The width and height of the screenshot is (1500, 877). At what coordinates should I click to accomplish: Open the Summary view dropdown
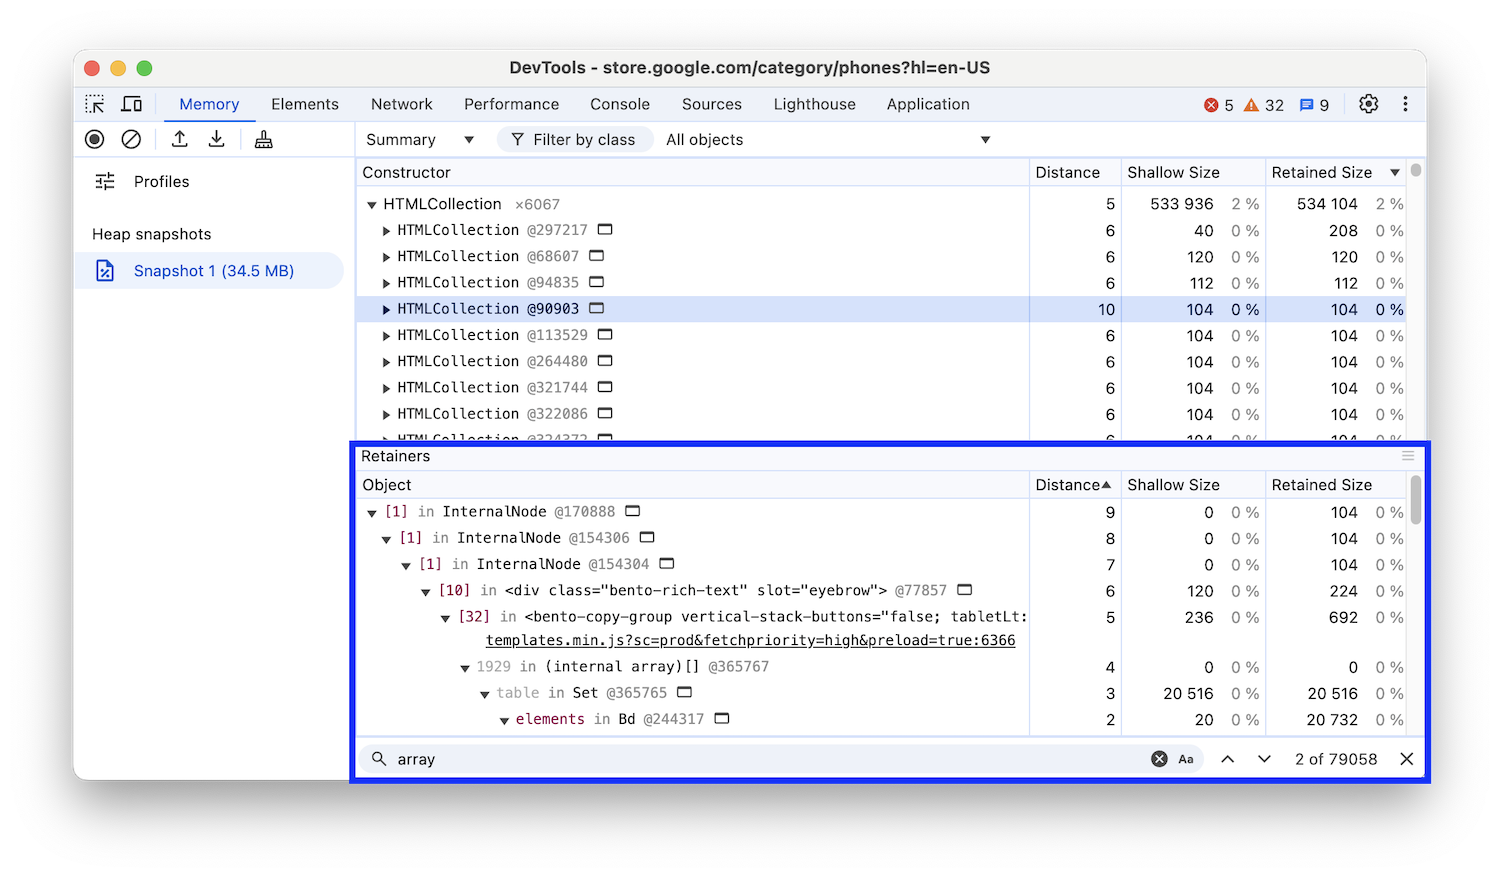420,140
